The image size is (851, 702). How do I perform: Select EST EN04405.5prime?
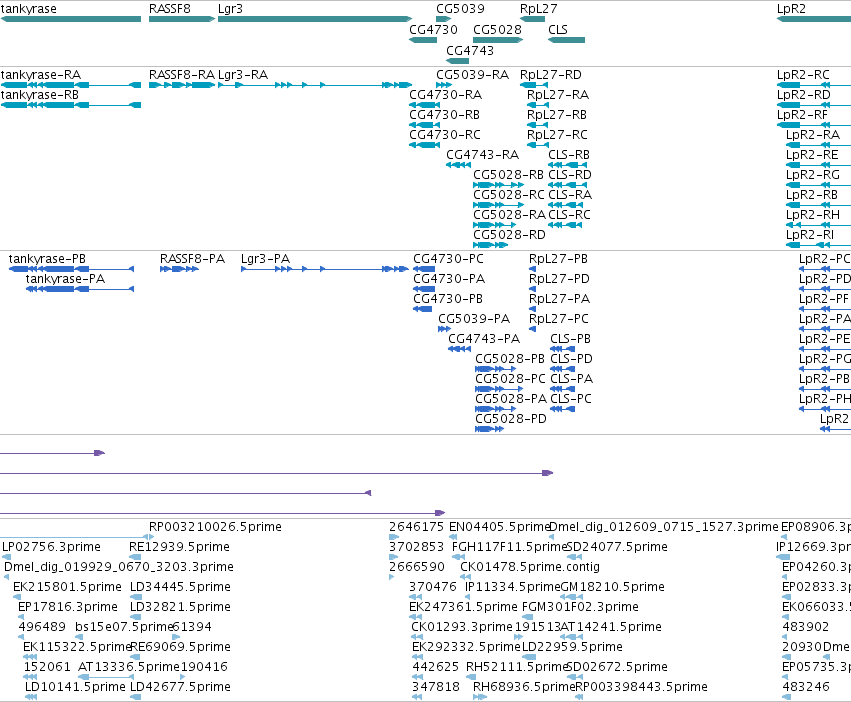click(499, 527)
